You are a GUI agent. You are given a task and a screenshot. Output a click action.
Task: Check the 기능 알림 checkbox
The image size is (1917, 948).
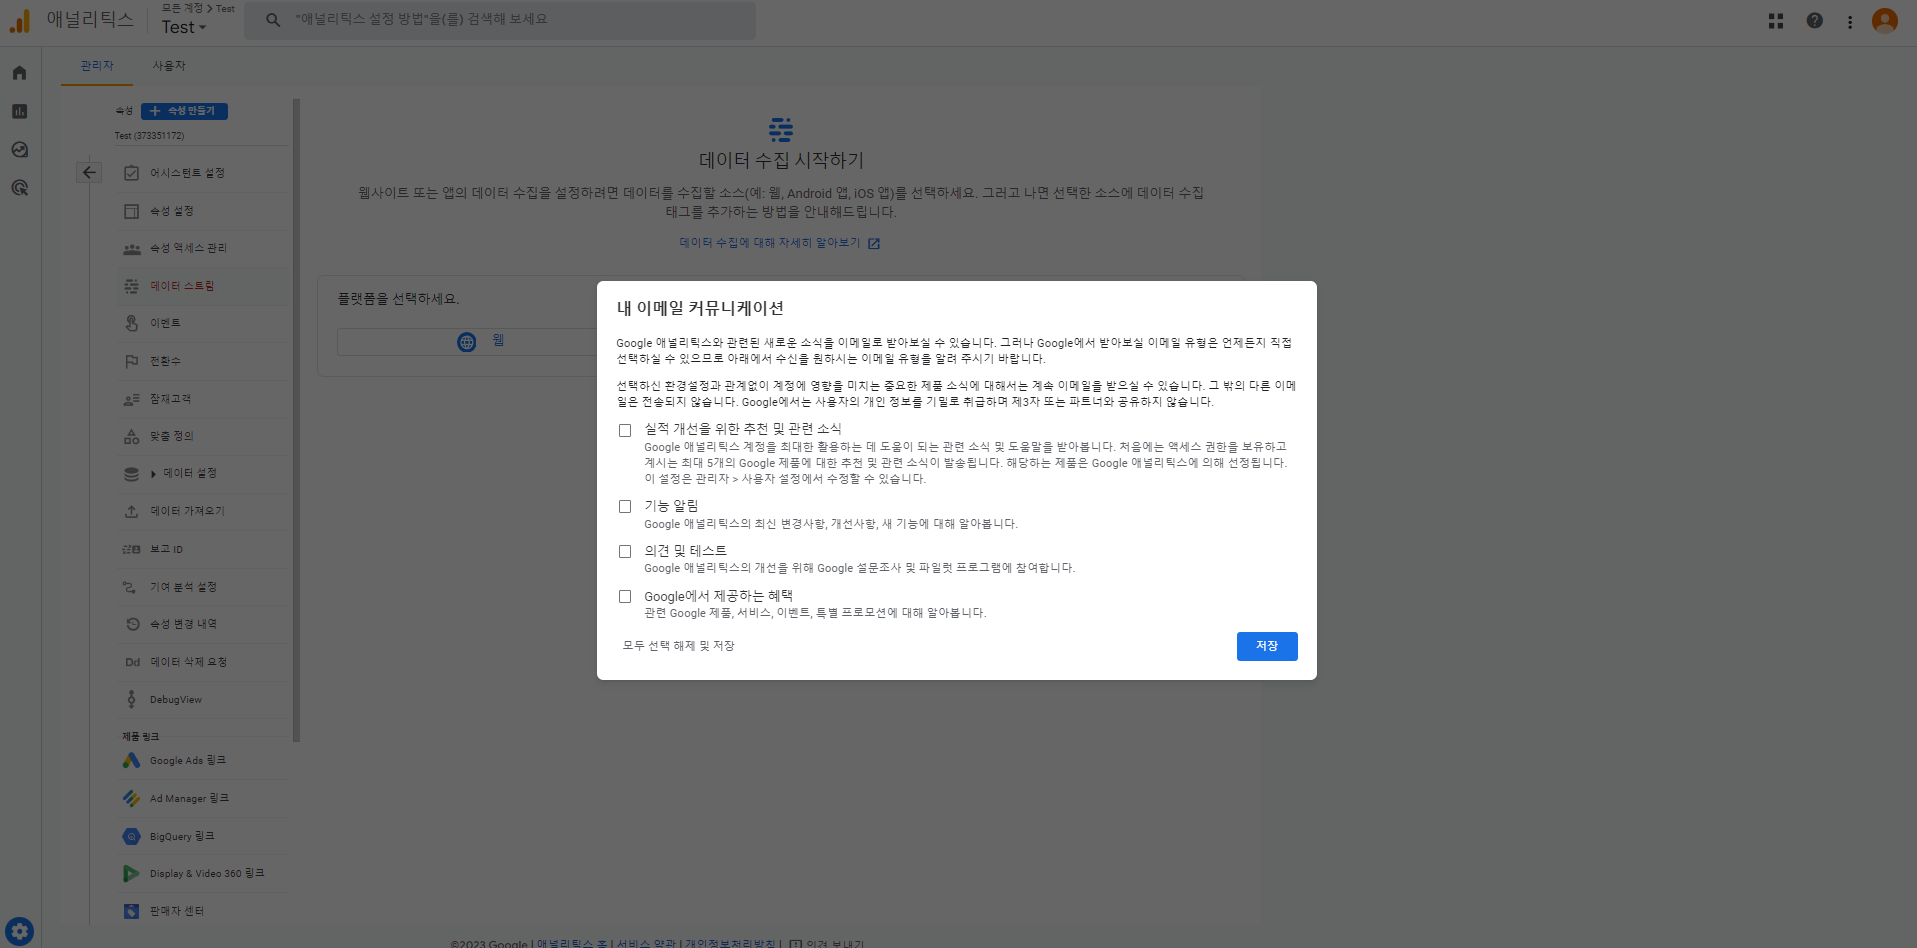[x=625, y=507]
